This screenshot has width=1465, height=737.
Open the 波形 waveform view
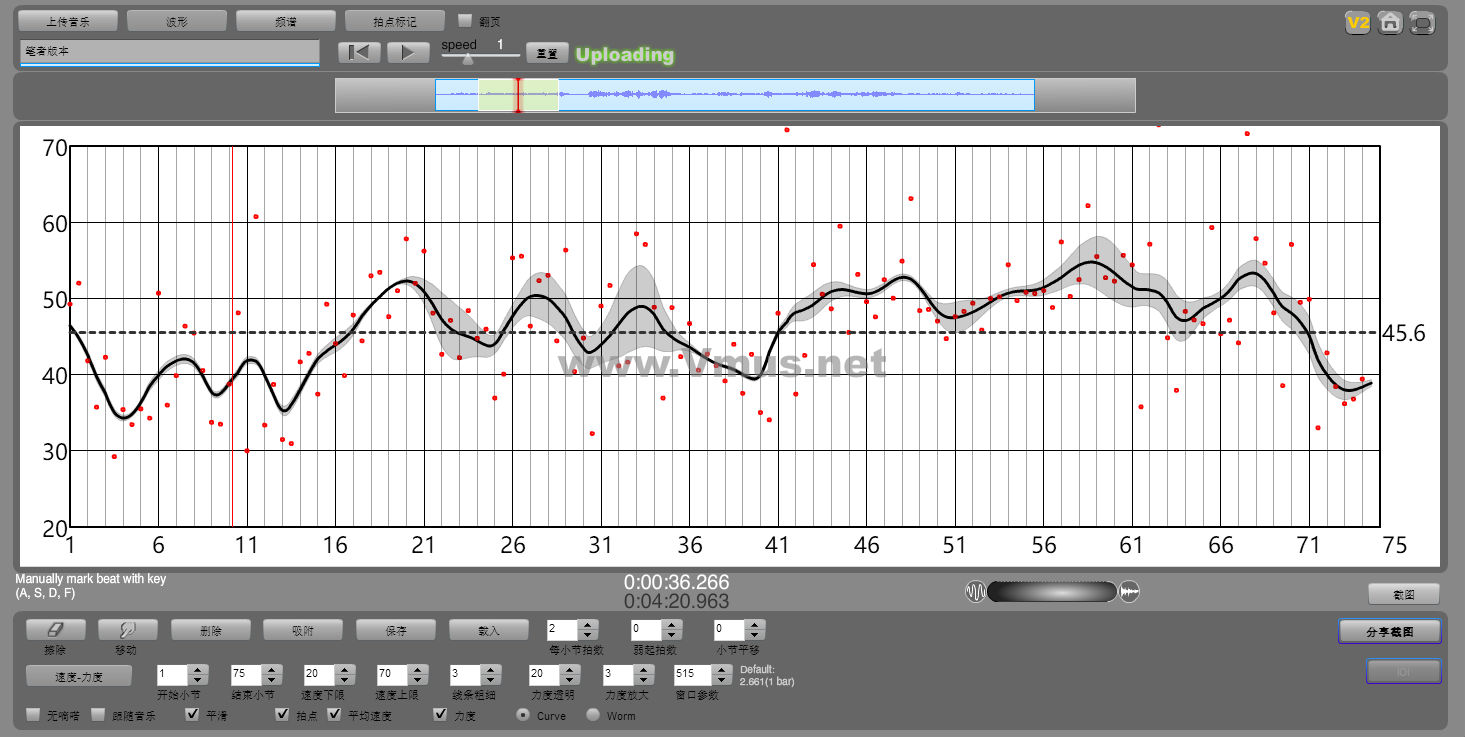coord(177,21)
